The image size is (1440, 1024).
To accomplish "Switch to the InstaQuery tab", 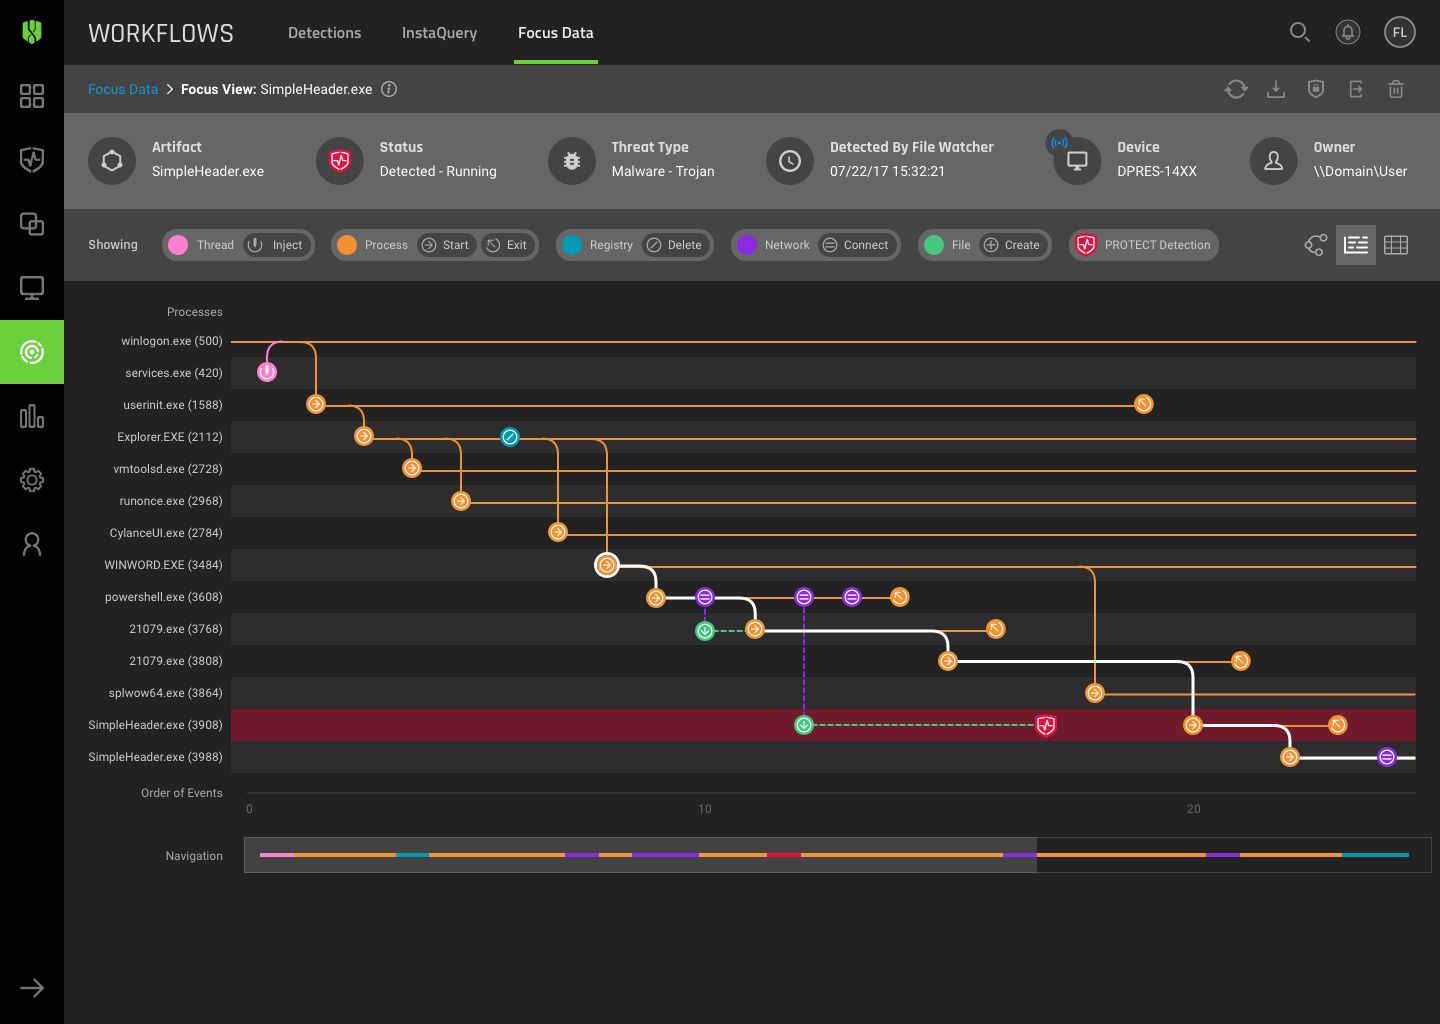I will click(x=439, y=33).
